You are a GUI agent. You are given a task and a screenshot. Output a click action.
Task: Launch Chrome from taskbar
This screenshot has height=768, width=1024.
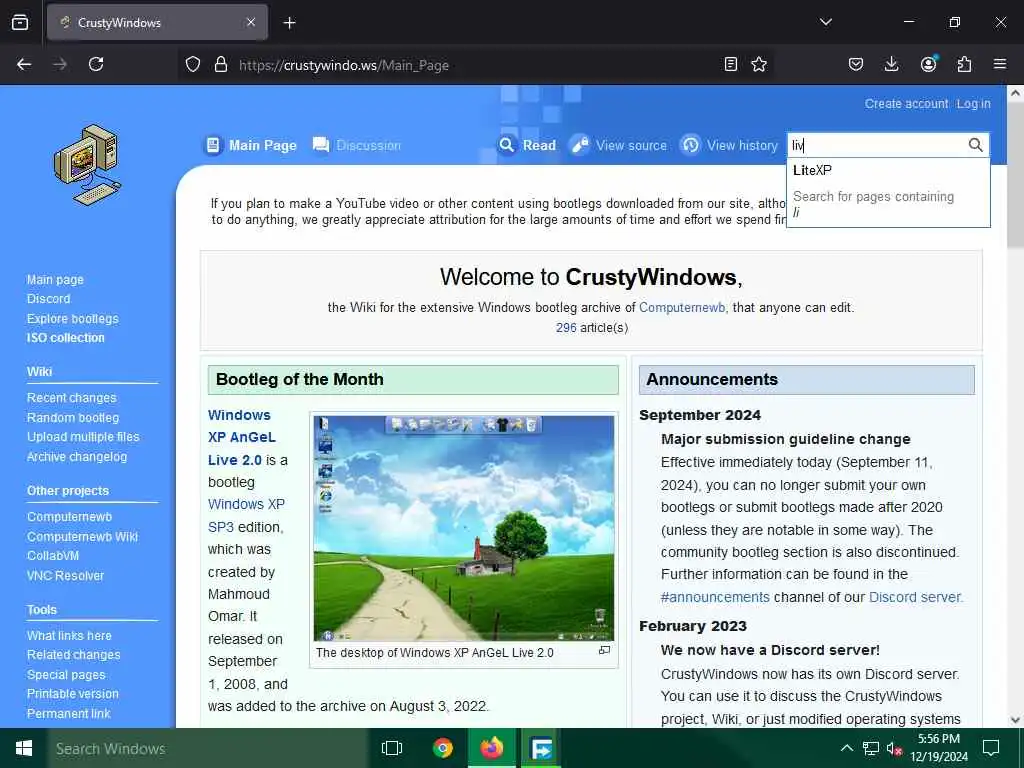click(x=443, y=748)
